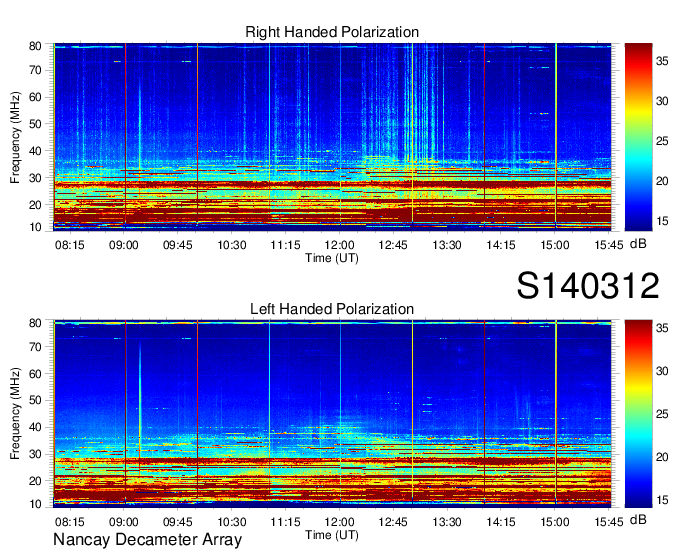Click the 10:30 tick of Right Handed plot
680x552 pixels.
[x=232, y=245]
